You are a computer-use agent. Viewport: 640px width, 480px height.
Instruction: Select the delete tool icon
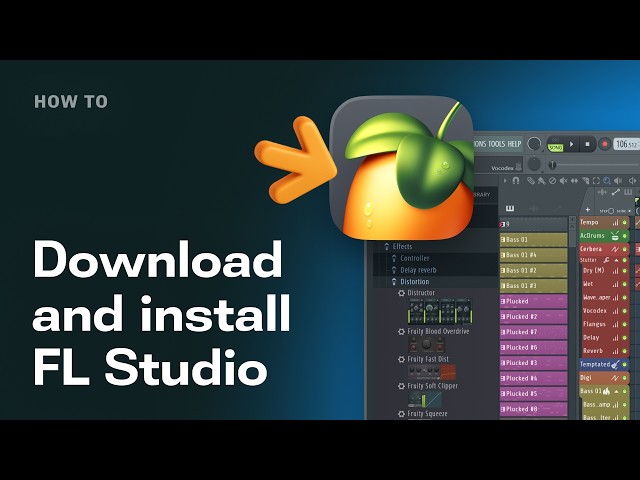(x=552, y=180)
